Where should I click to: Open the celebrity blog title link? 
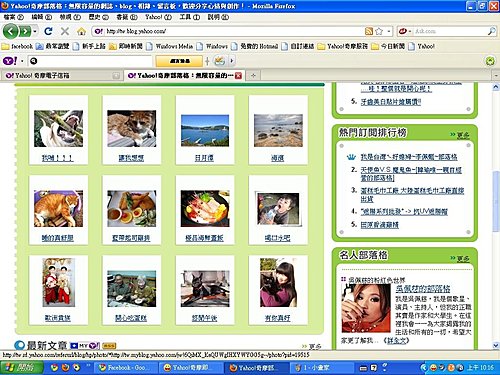pos(422,289)
